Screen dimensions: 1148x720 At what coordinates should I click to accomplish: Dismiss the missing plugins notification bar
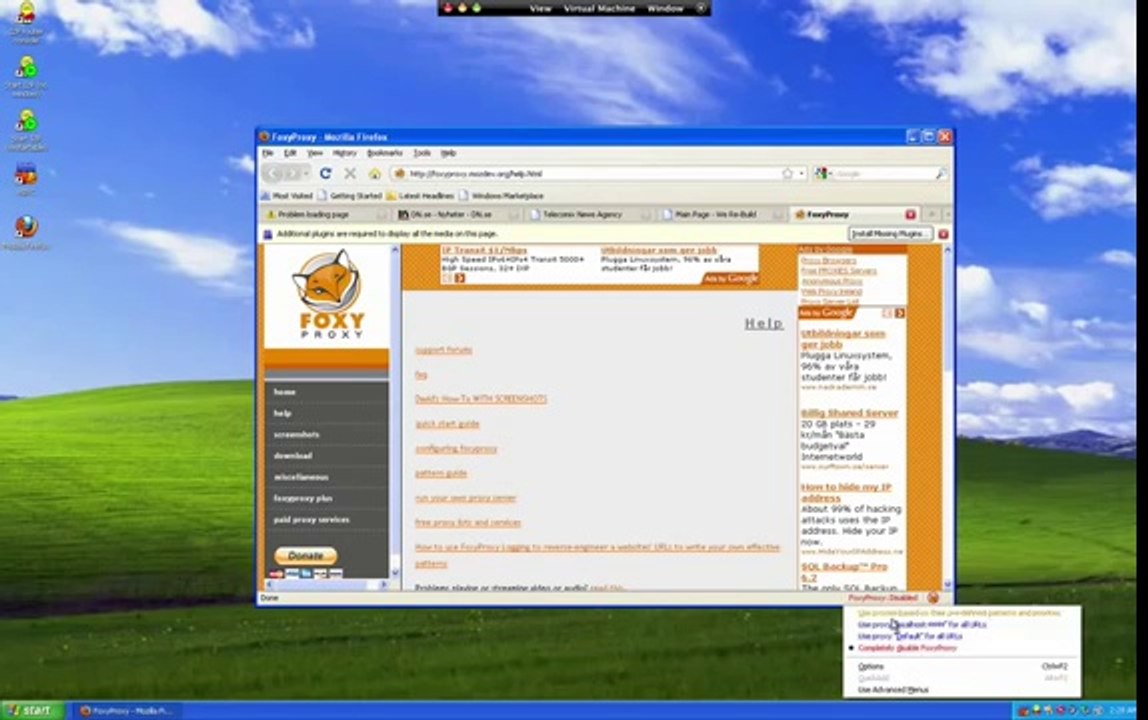943,234
